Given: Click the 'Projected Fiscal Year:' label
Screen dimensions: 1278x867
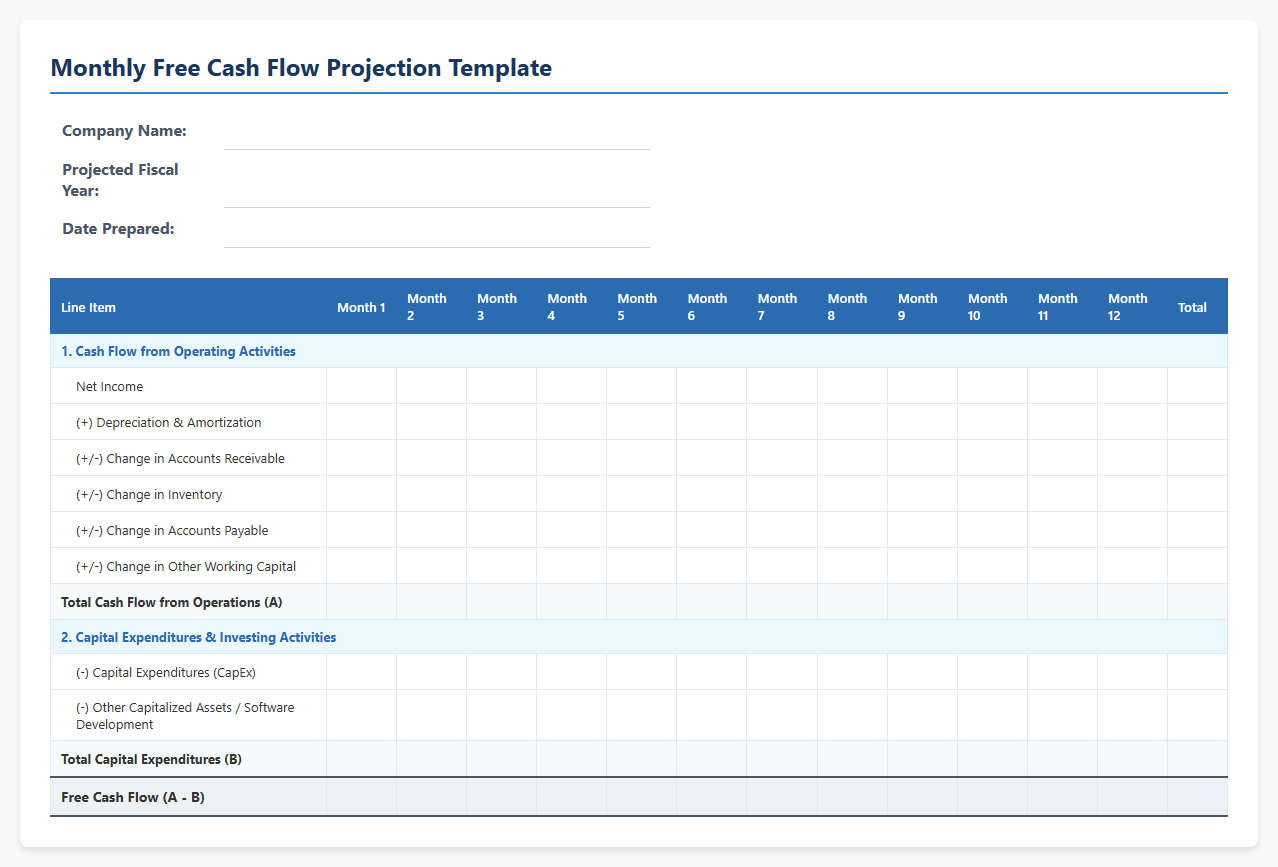Looking at the screenshot, I should 120,180.
